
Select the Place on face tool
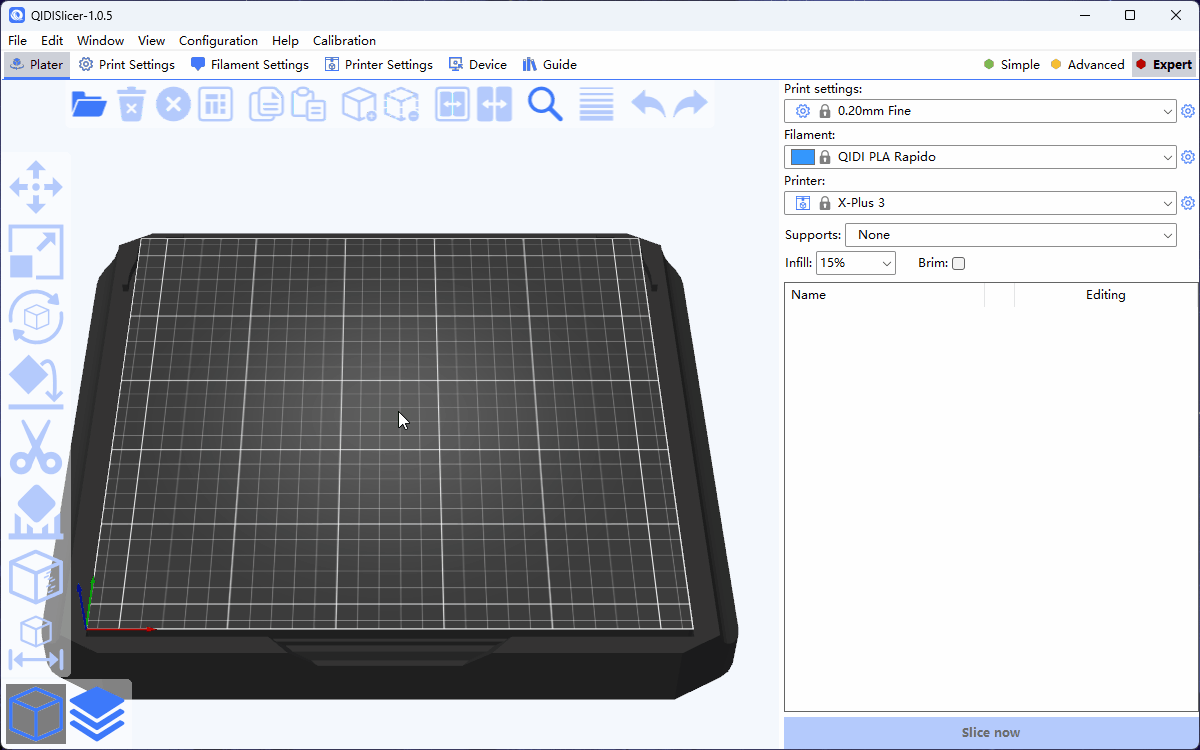coord(36,381)
